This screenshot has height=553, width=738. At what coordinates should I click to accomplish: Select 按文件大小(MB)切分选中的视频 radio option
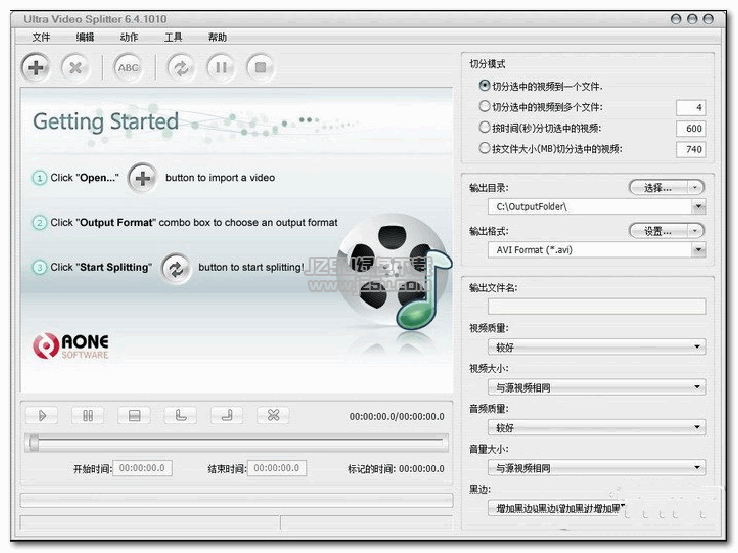tap(485, 149)
